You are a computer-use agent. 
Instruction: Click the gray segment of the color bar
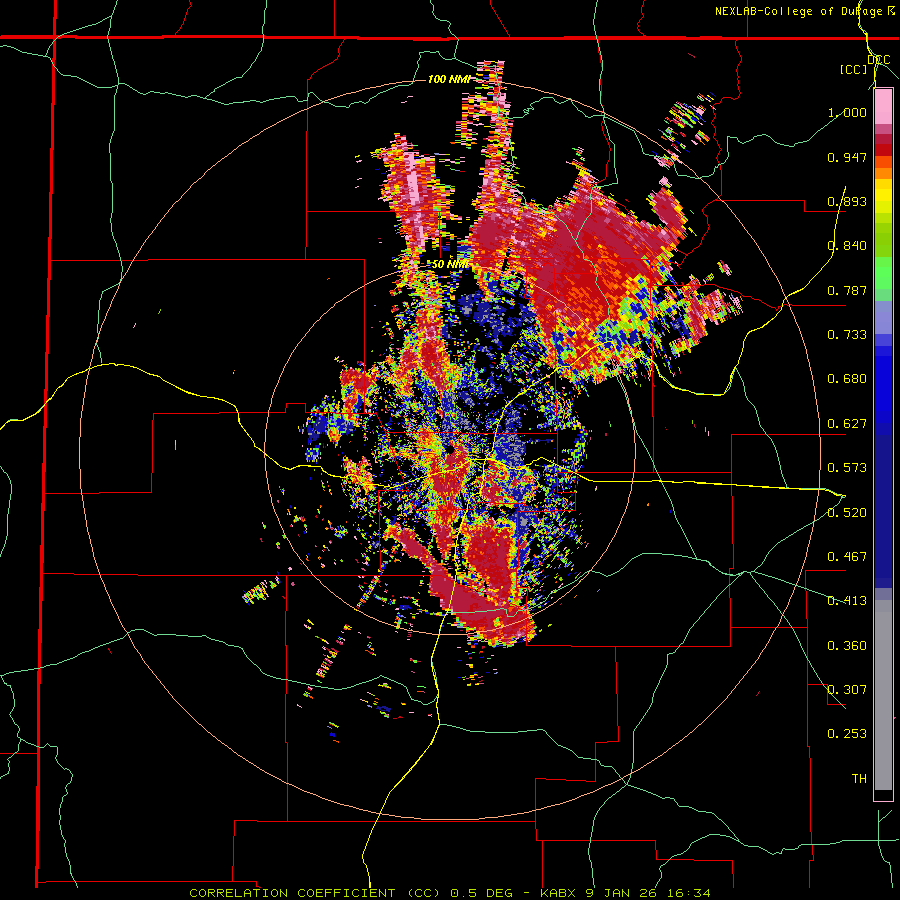pos(883,695)
